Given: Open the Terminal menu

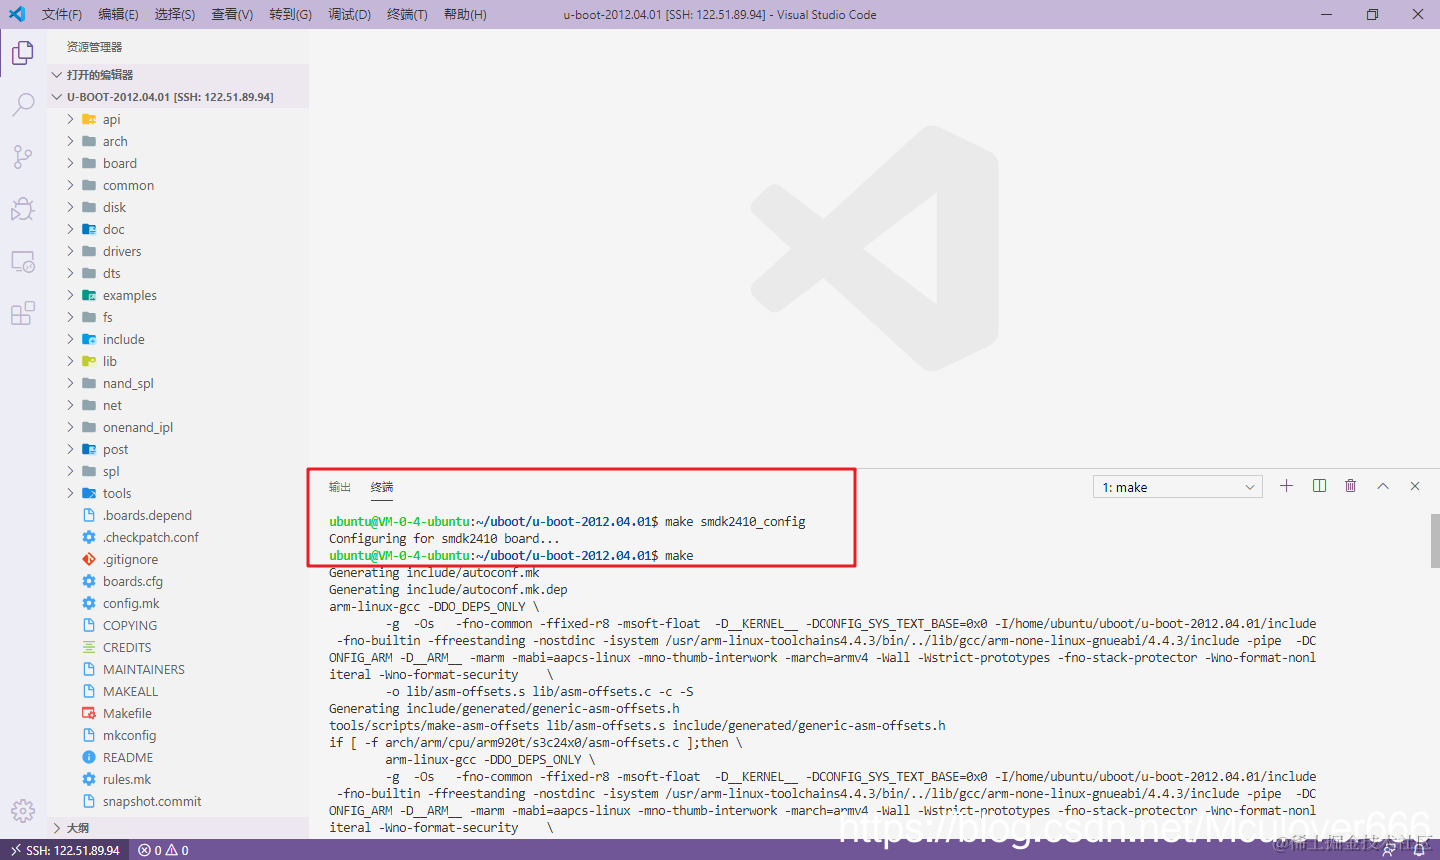Looking at the screenshot, I should click(x=407, y=14).
